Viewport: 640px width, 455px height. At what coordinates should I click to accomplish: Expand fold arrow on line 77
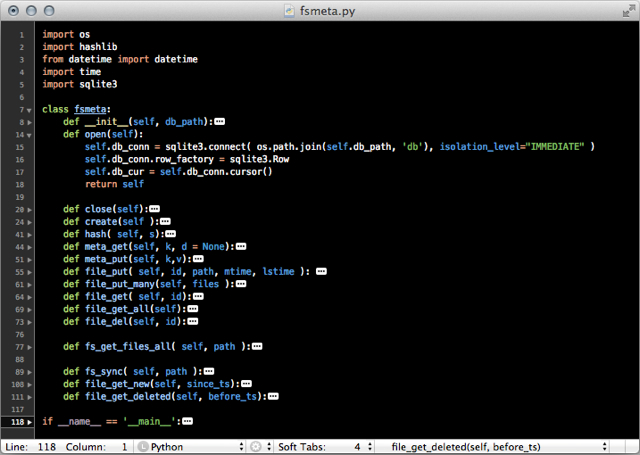click(29, 347)
